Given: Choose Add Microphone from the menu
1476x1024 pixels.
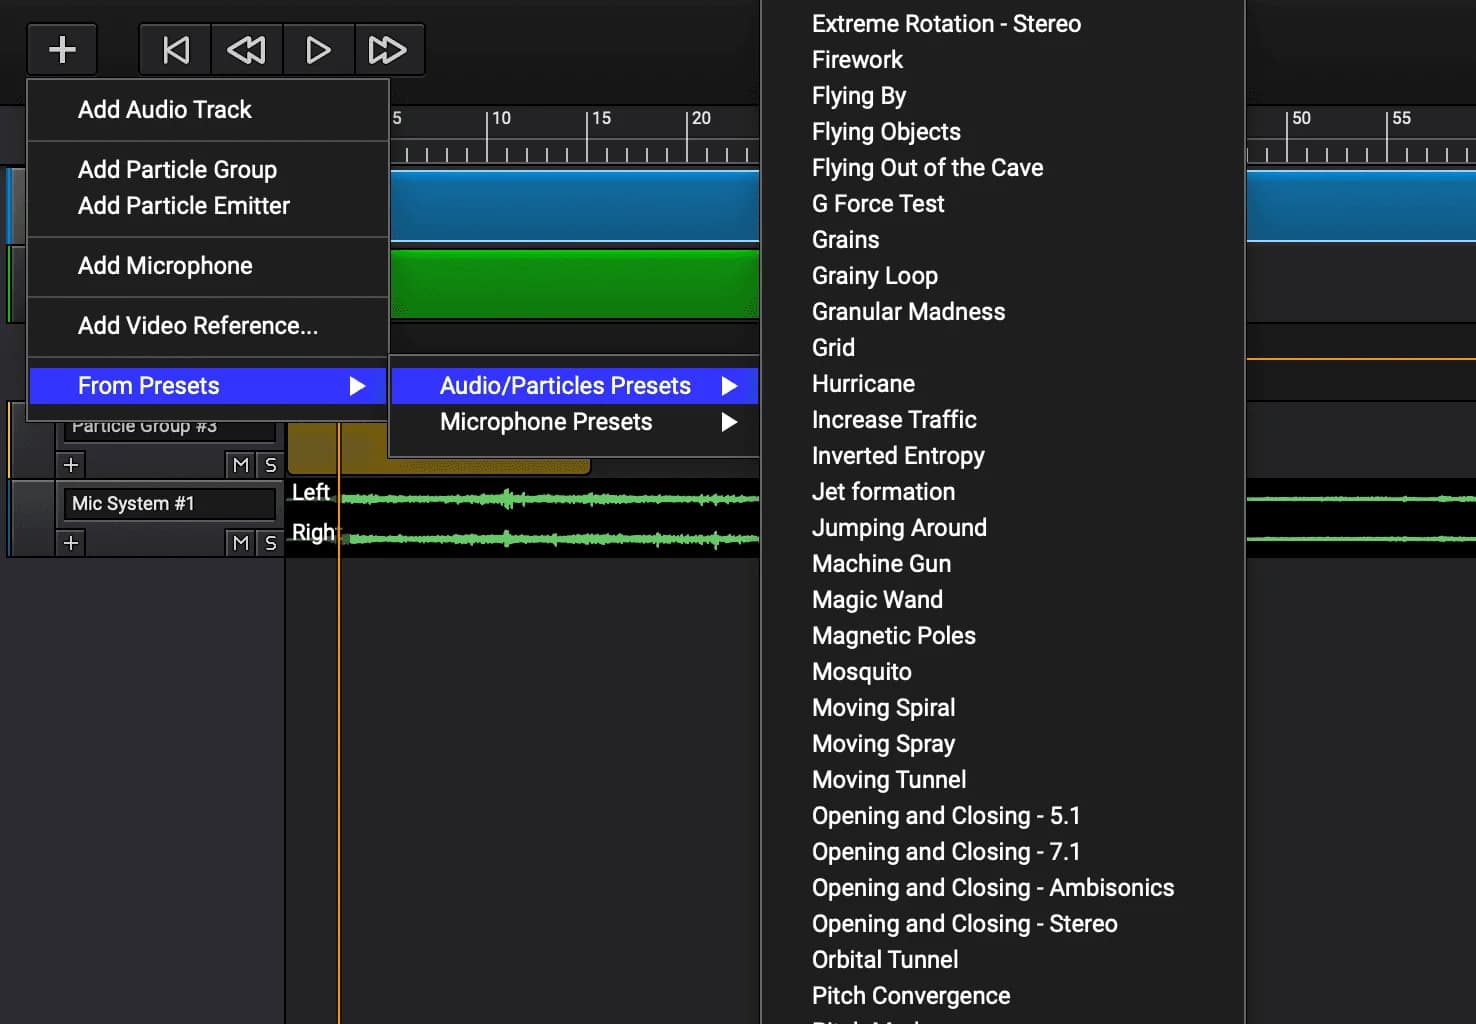Looking at the screenshot, I should (x=165, y=266).
